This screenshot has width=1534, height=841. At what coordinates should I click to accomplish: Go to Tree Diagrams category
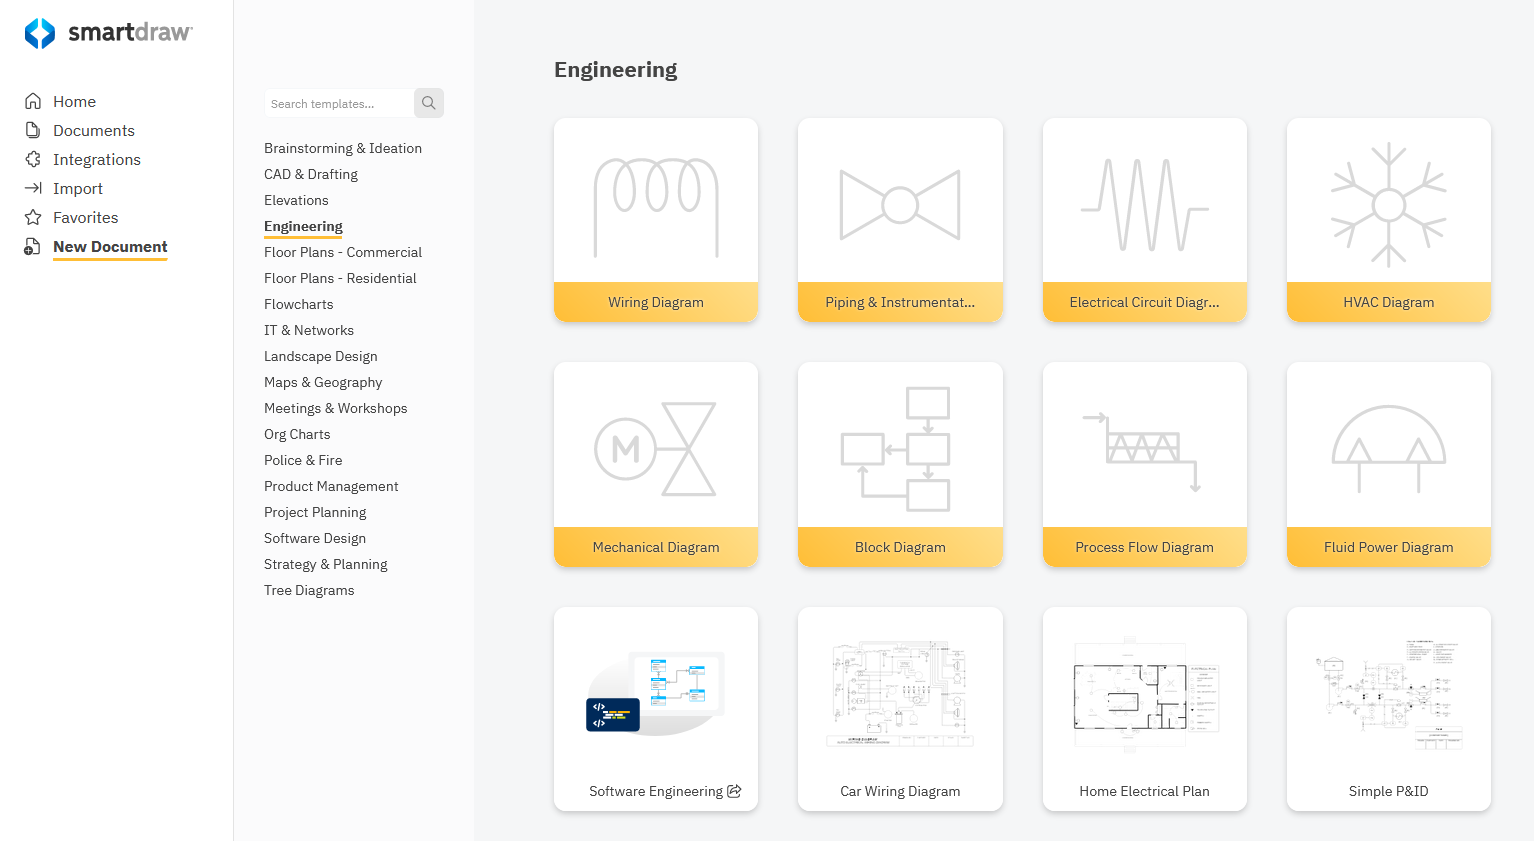309,590
